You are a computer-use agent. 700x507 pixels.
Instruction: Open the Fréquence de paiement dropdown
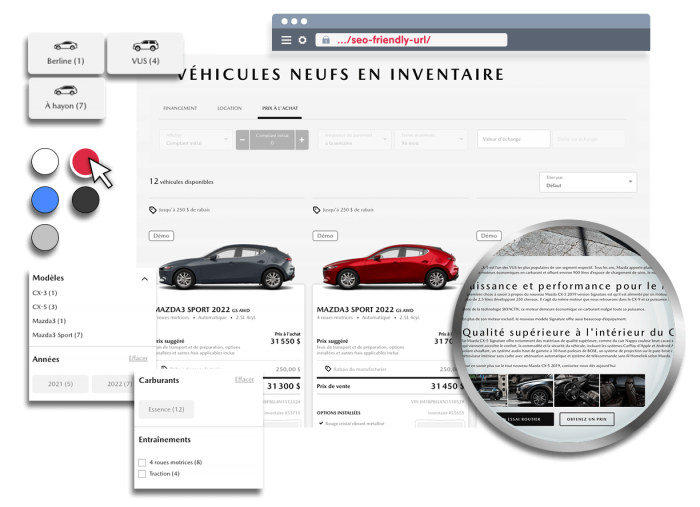(355, 139)
